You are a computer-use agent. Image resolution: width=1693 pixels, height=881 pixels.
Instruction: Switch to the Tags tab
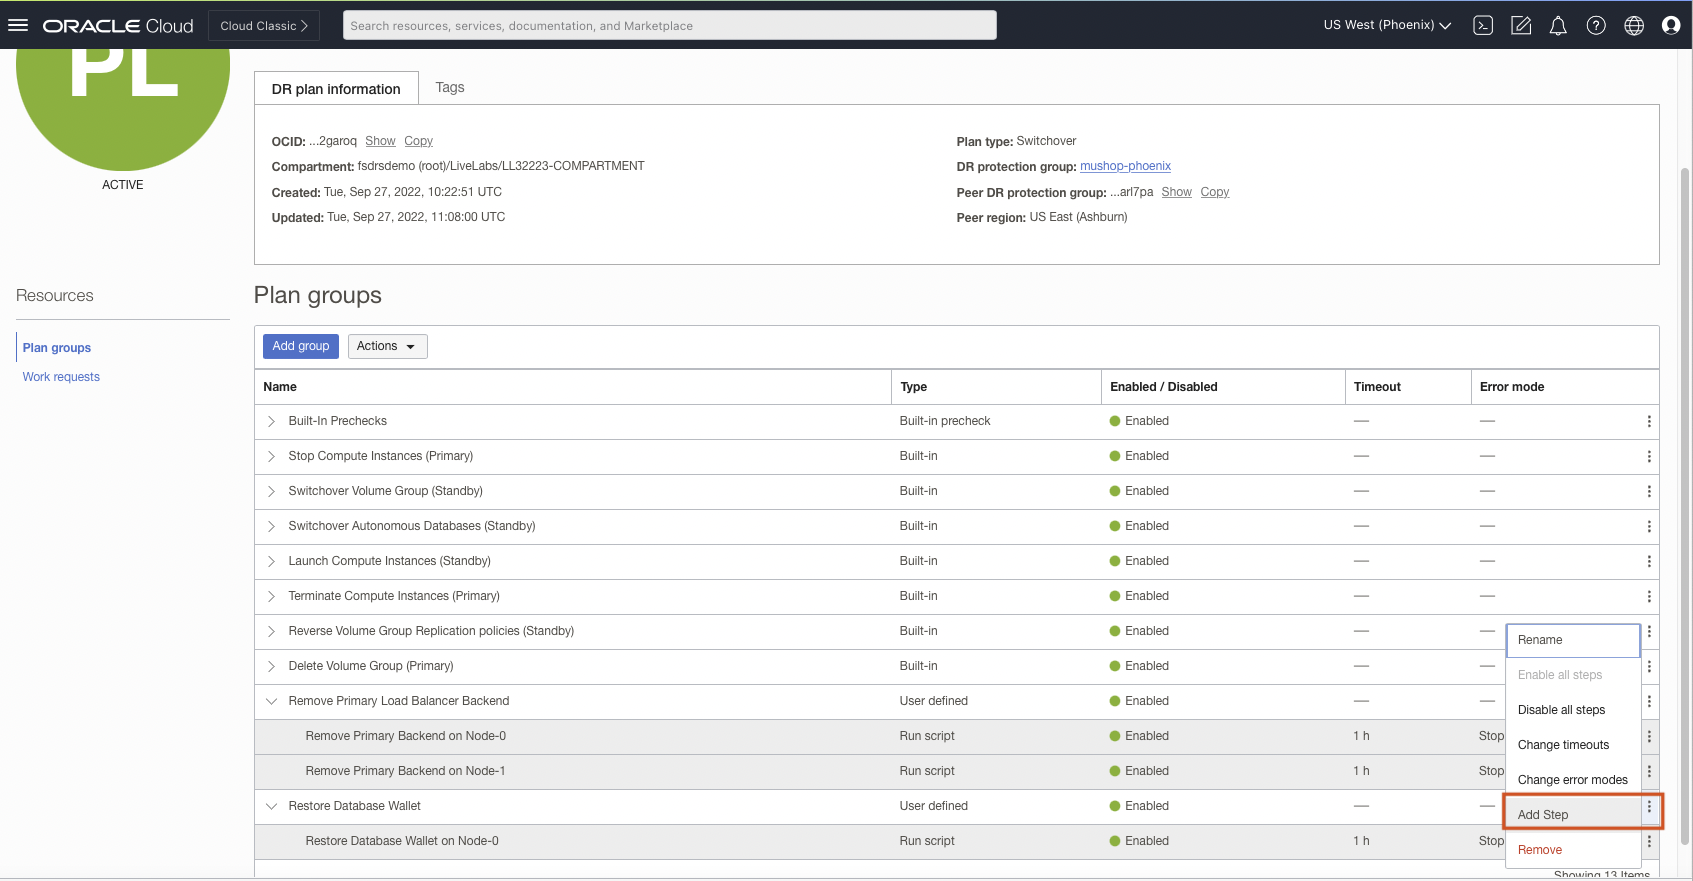[450, 88]
